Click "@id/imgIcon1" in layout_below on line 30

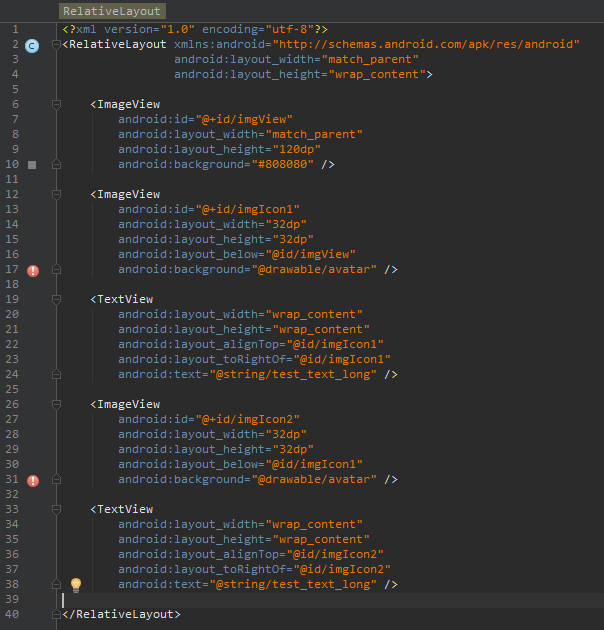[314, 464]
